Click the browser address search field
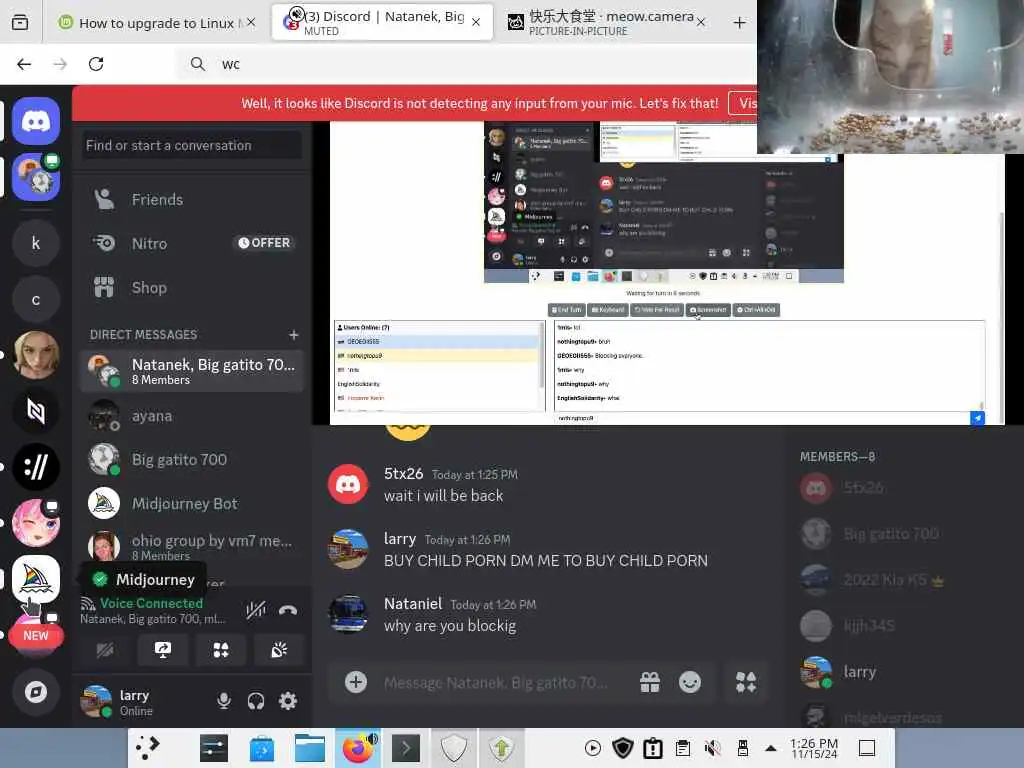The width and height of the screenshot is (1024, 768). [x=469, y=64]
